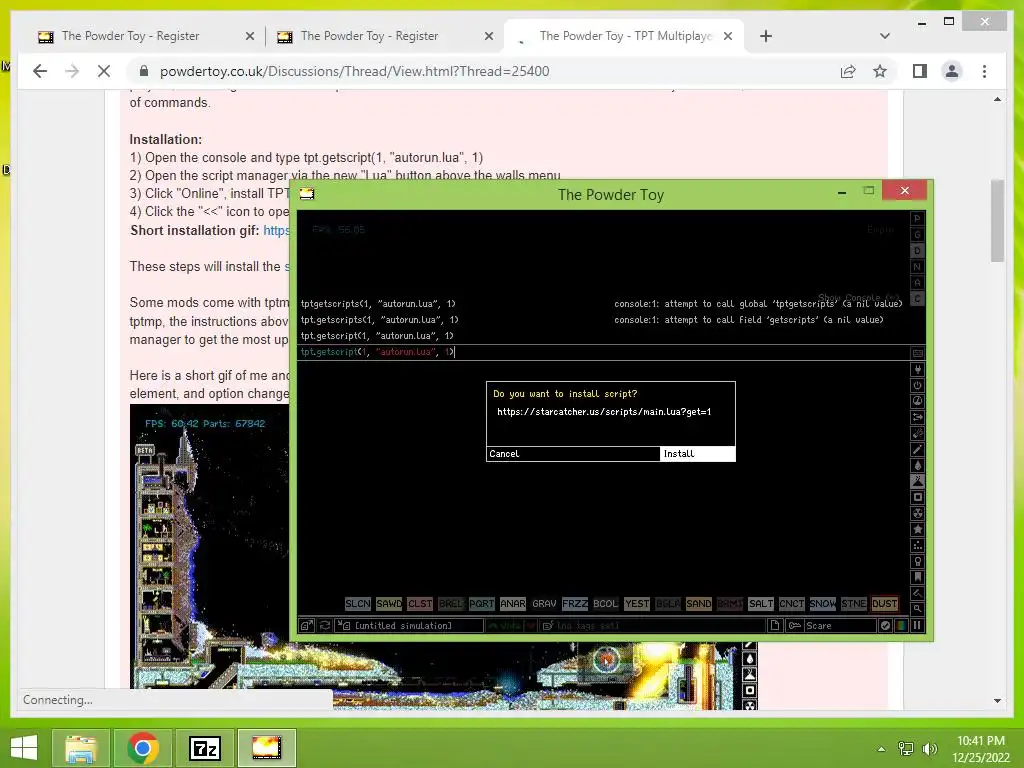Toggle the C mode button

[918, 298]
